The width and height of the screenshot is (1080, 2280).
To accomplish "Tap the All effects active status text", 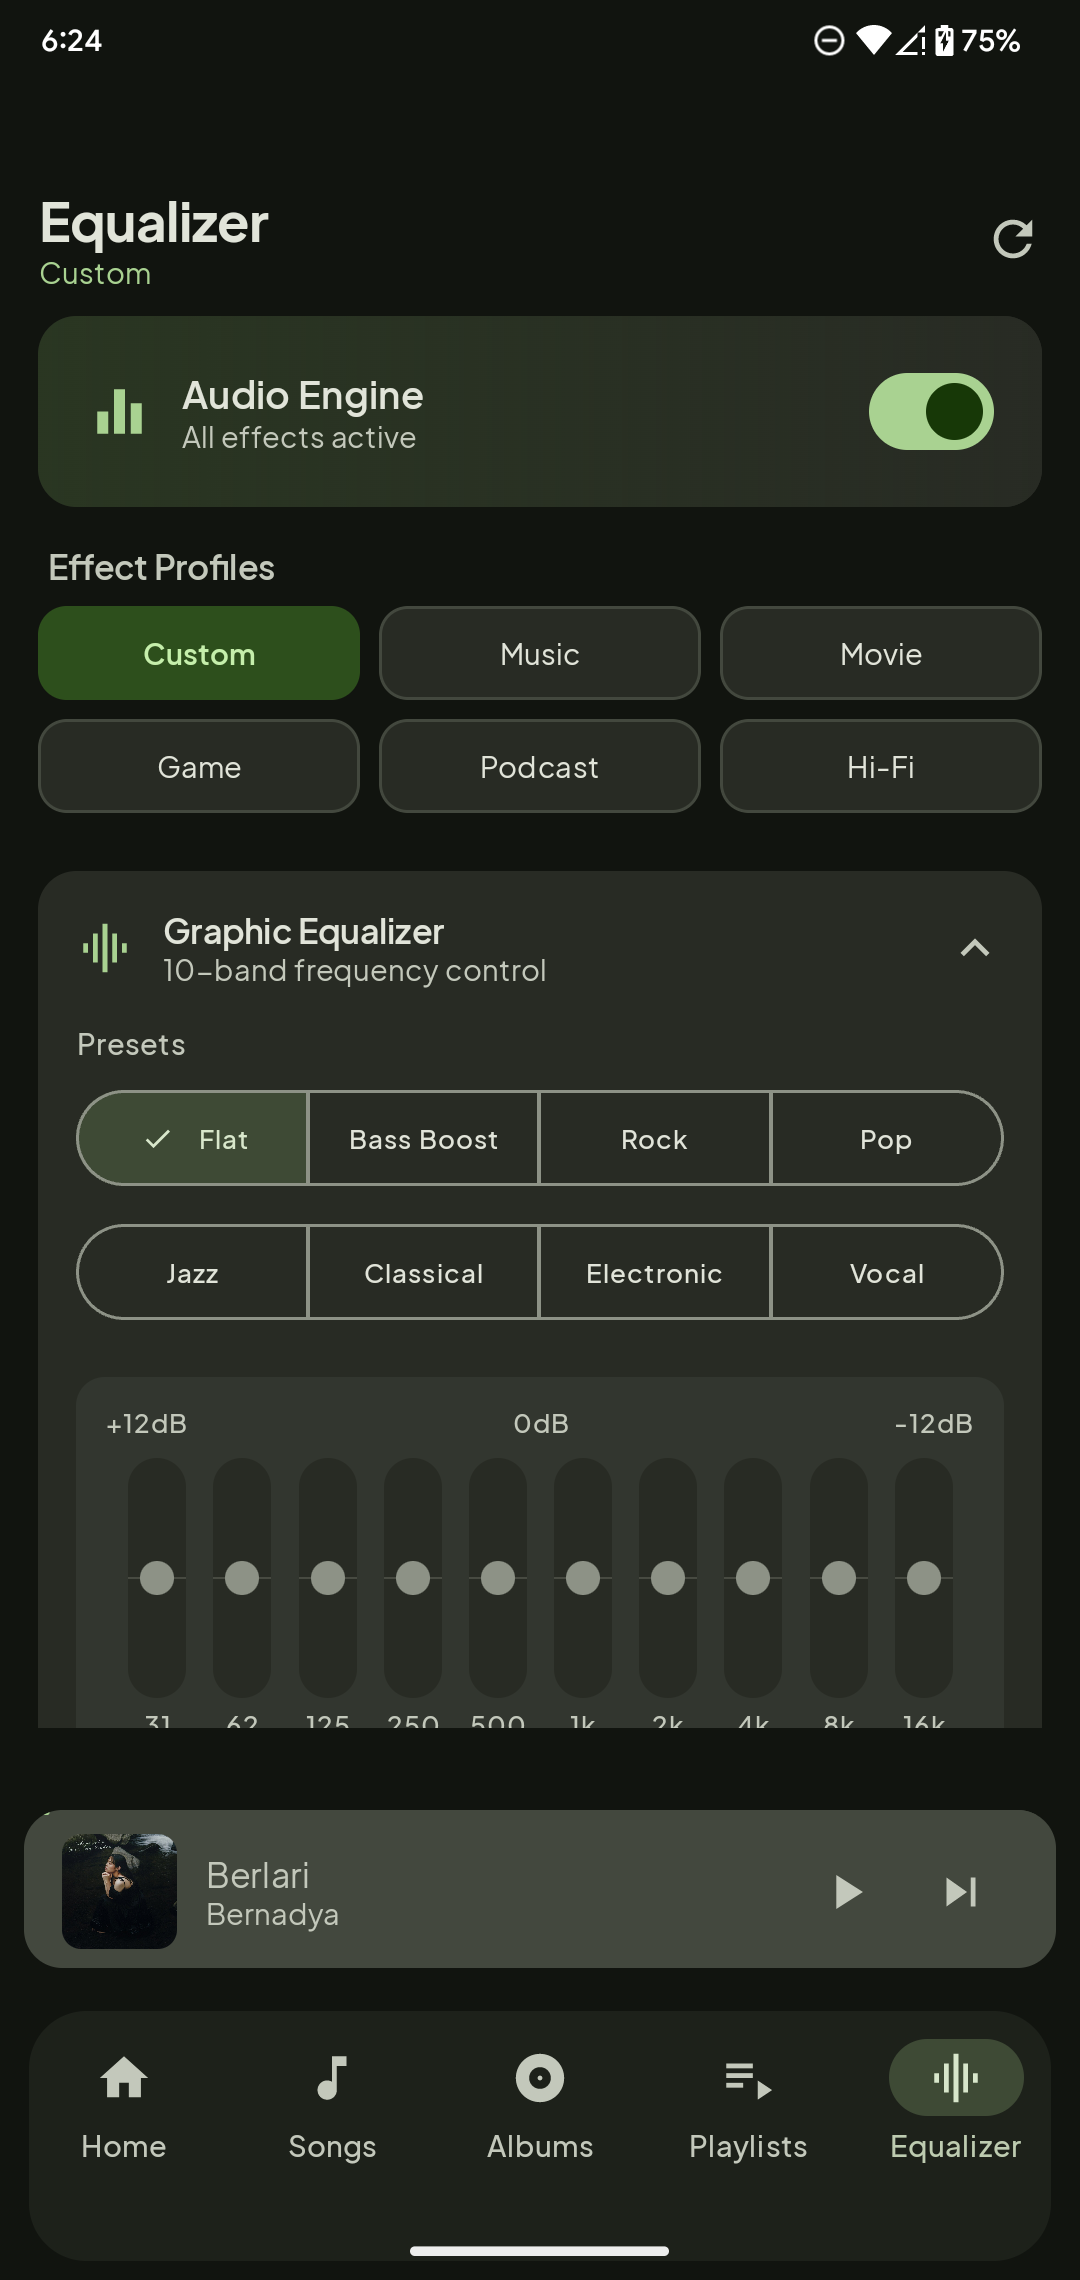I will 299,438.
